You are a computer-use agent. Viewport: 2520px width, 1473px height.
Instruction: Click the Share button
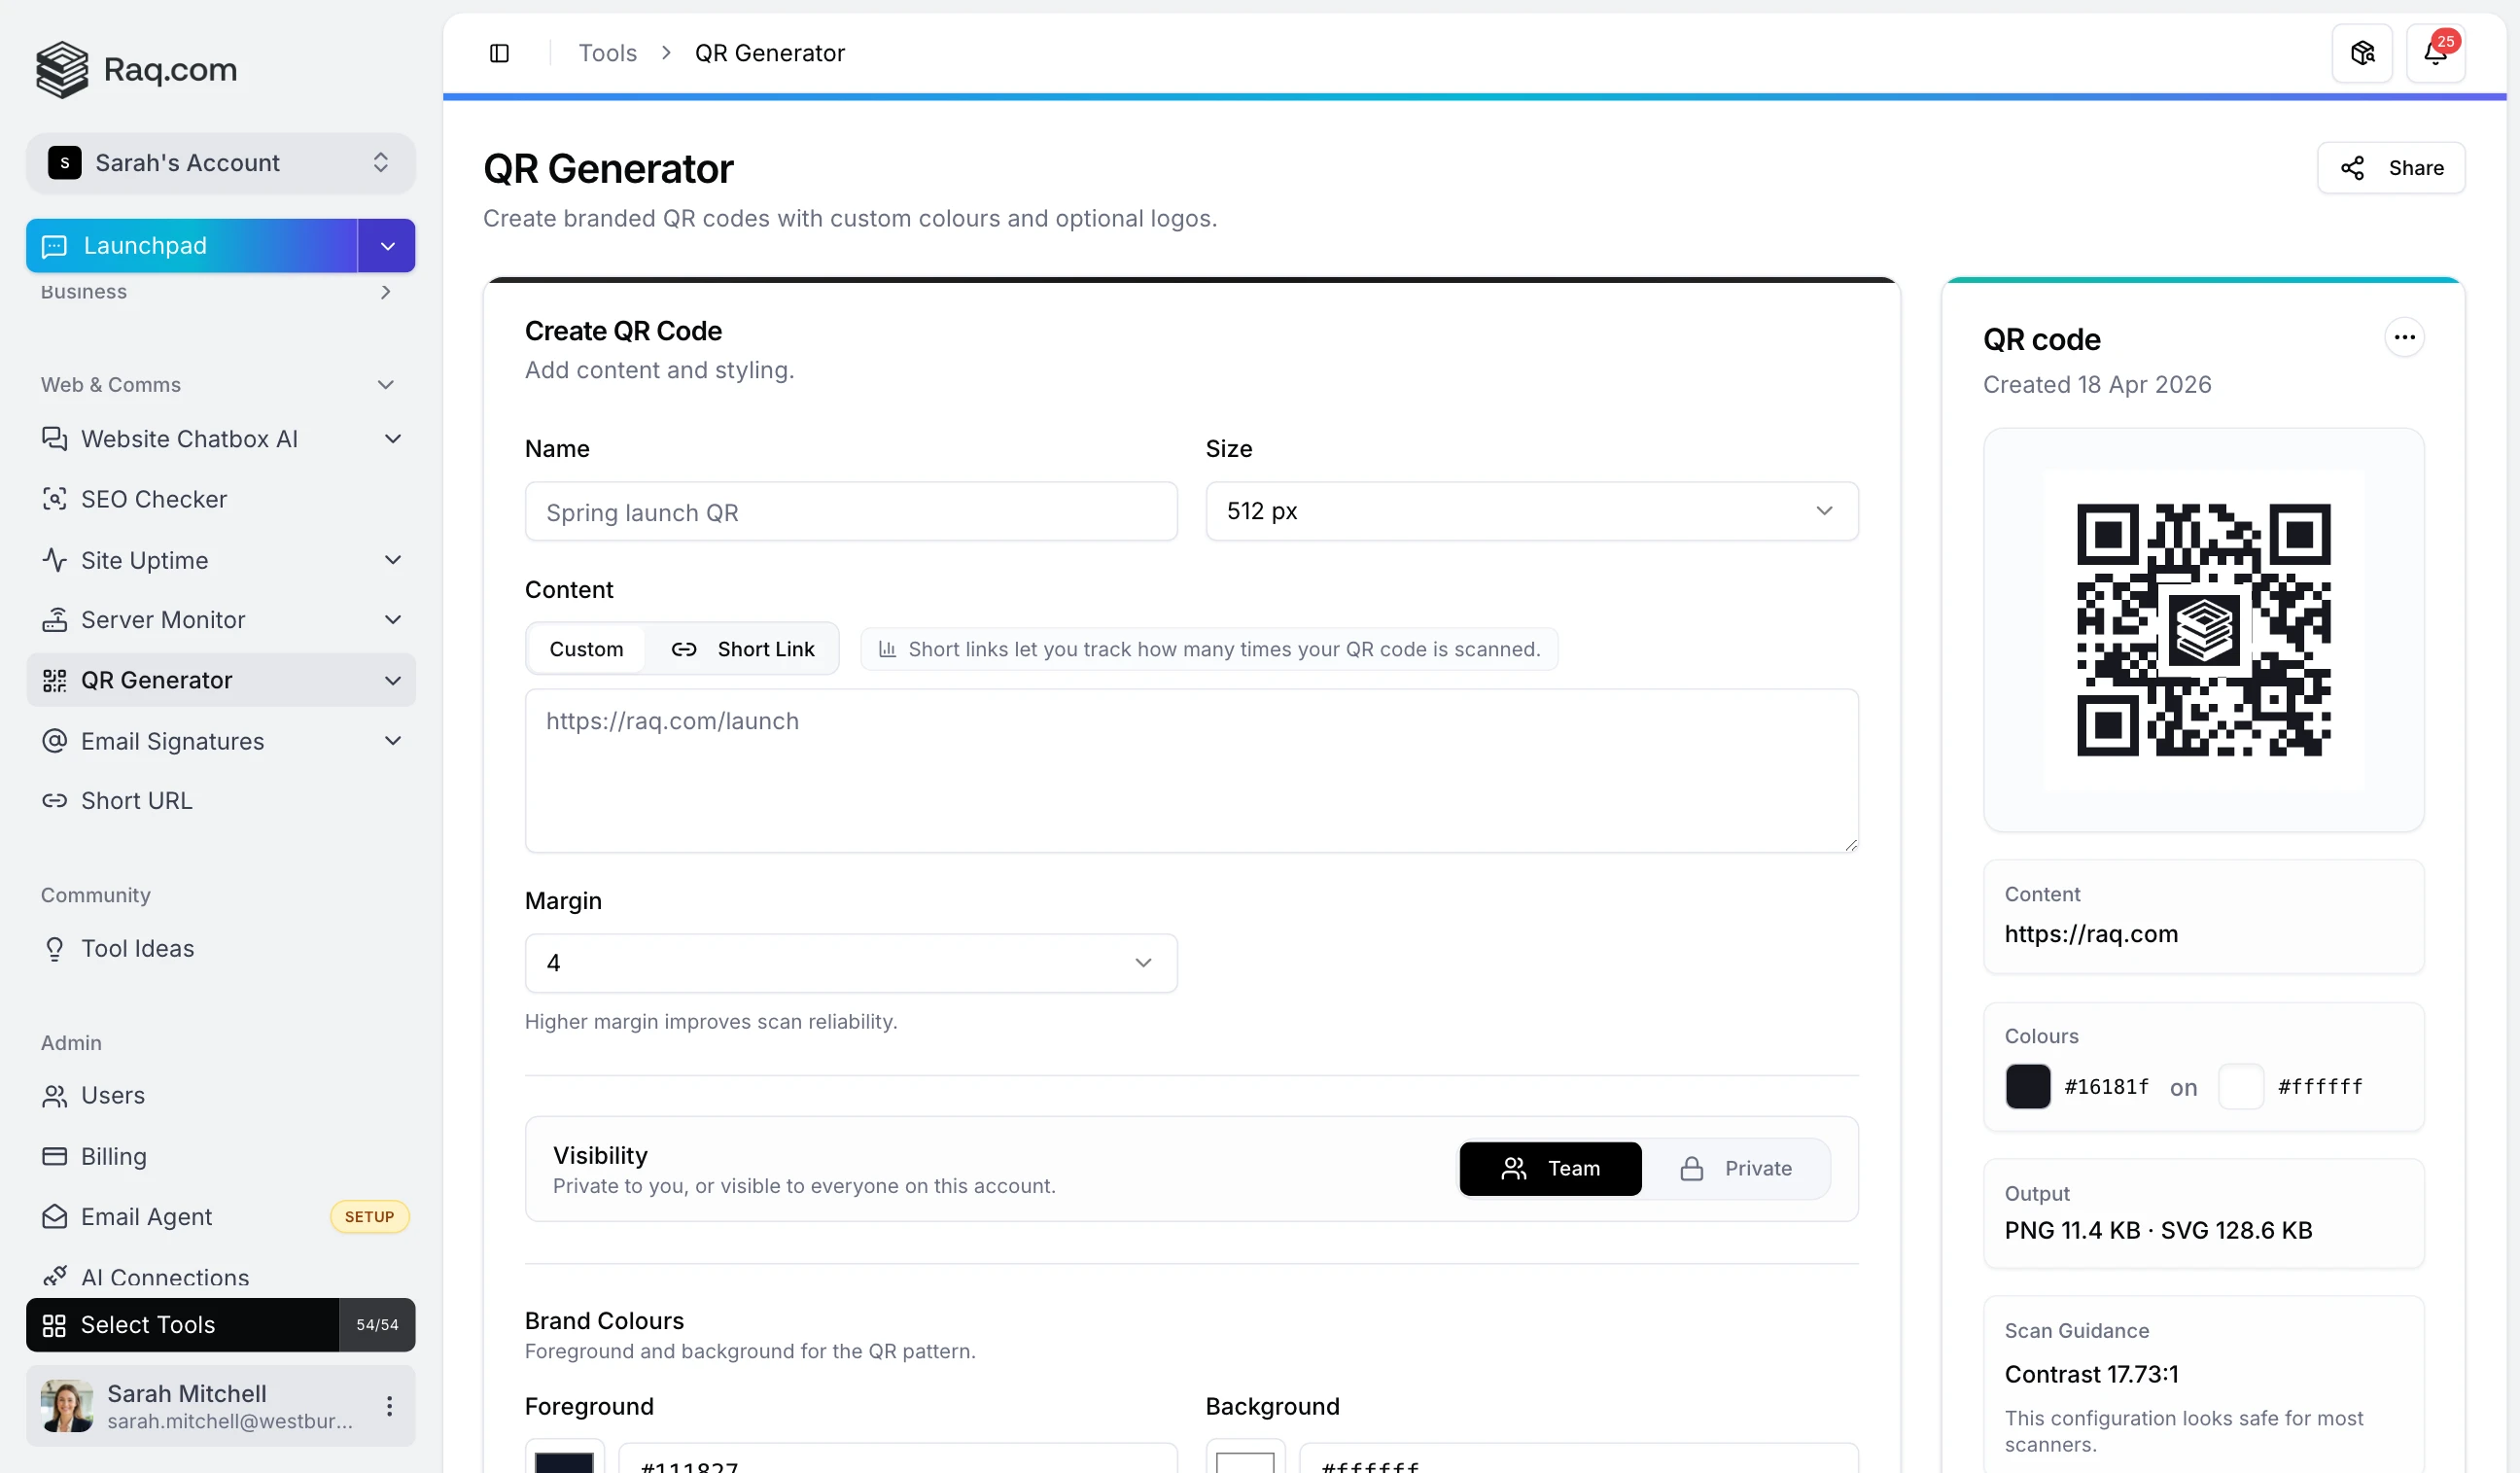coord(2392,167)
